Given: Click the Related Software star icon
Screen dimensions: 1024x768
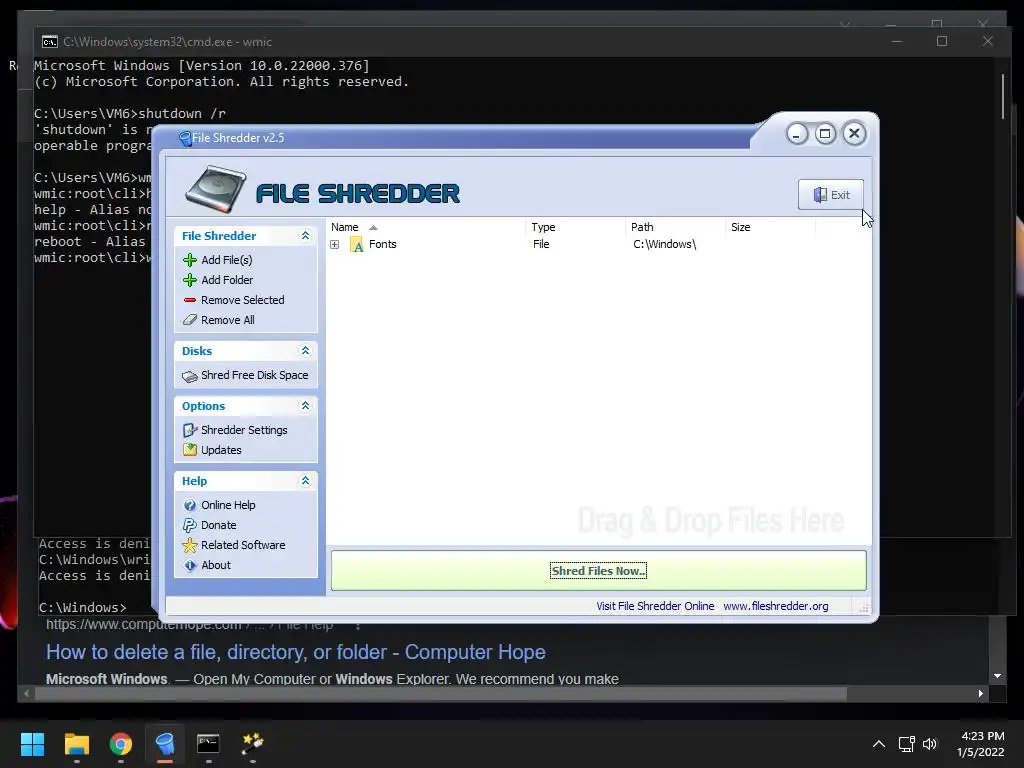Looking at the screenshot, I should pyautogui.click(x=190, y=545).
